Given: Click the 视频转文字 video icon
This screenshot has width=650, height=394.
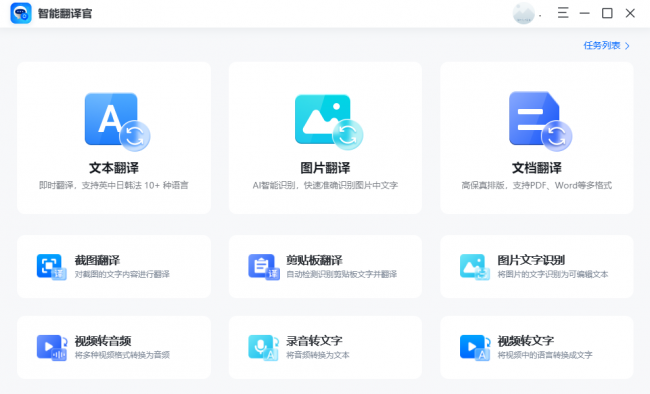Looking at the screenshot, I should 475,347.
